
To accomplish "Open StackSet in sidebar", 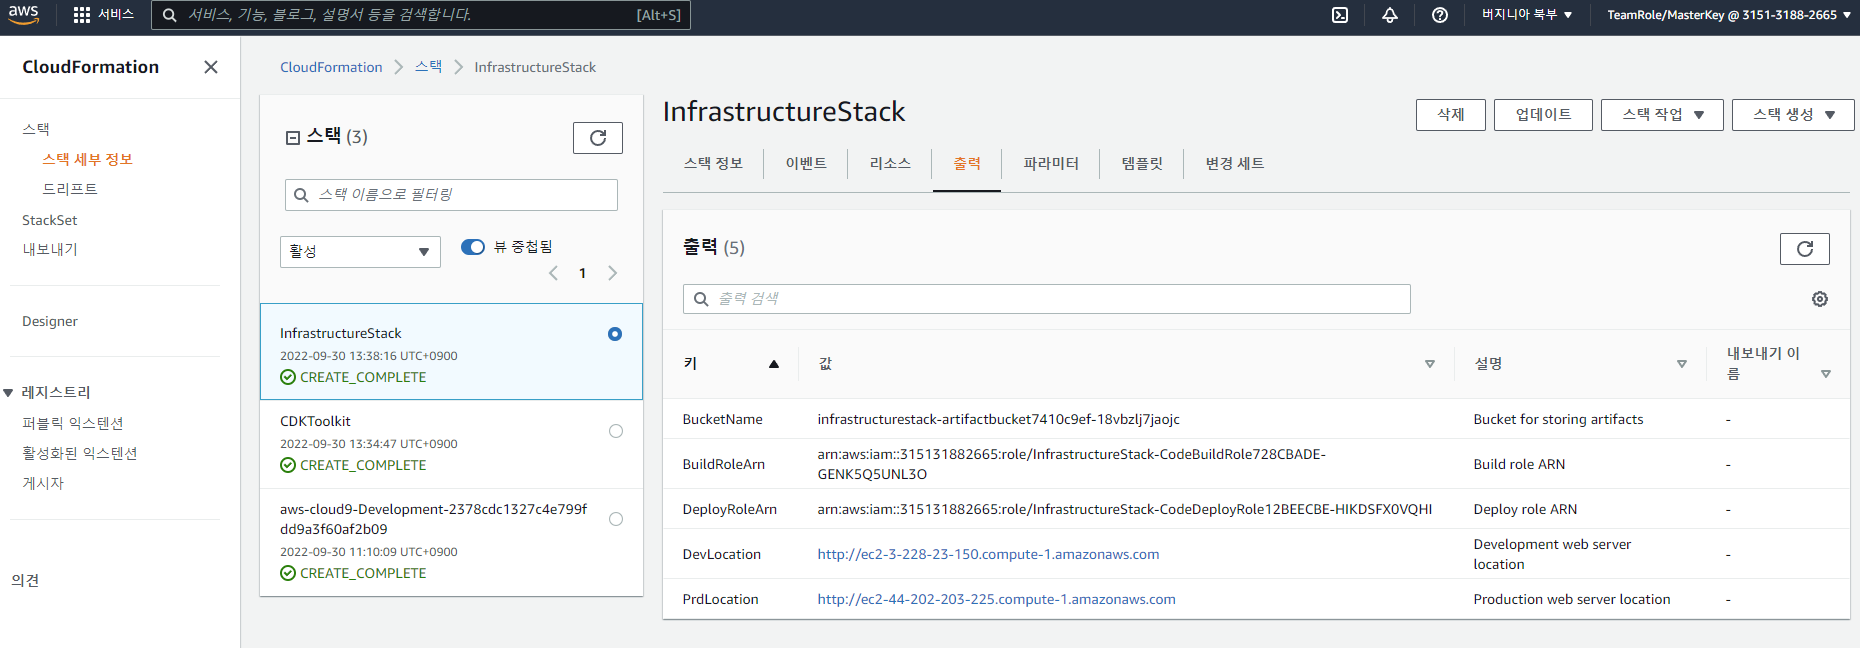I will pyautogui.click(x=50, y=220).
